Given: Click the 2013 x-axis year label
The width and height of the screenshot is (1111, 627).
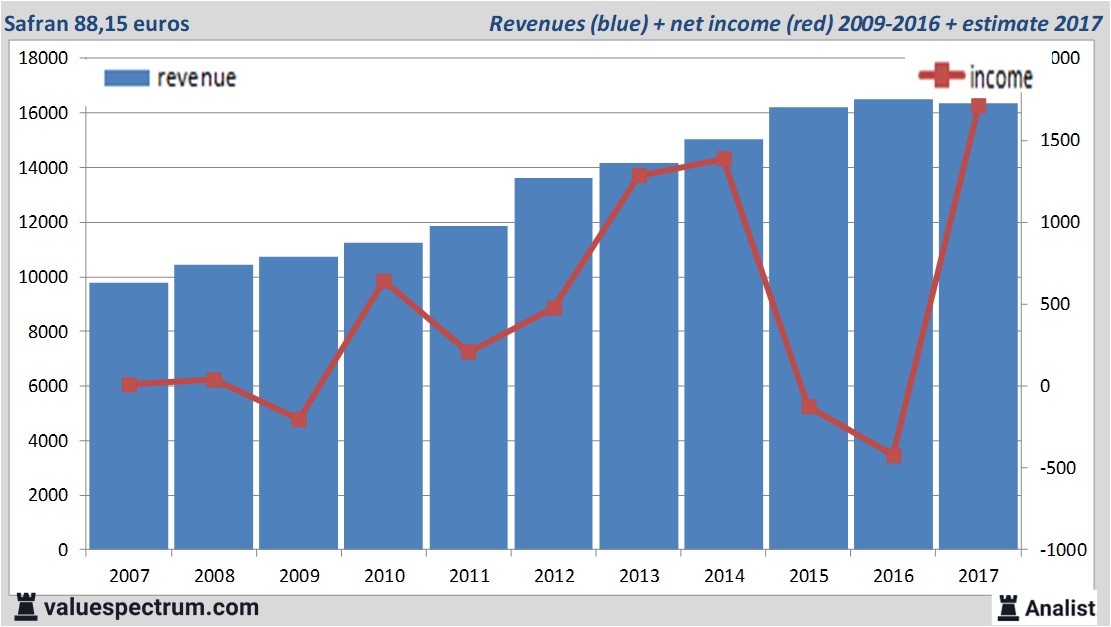Looking at the screenshot, I should point(639,576).
